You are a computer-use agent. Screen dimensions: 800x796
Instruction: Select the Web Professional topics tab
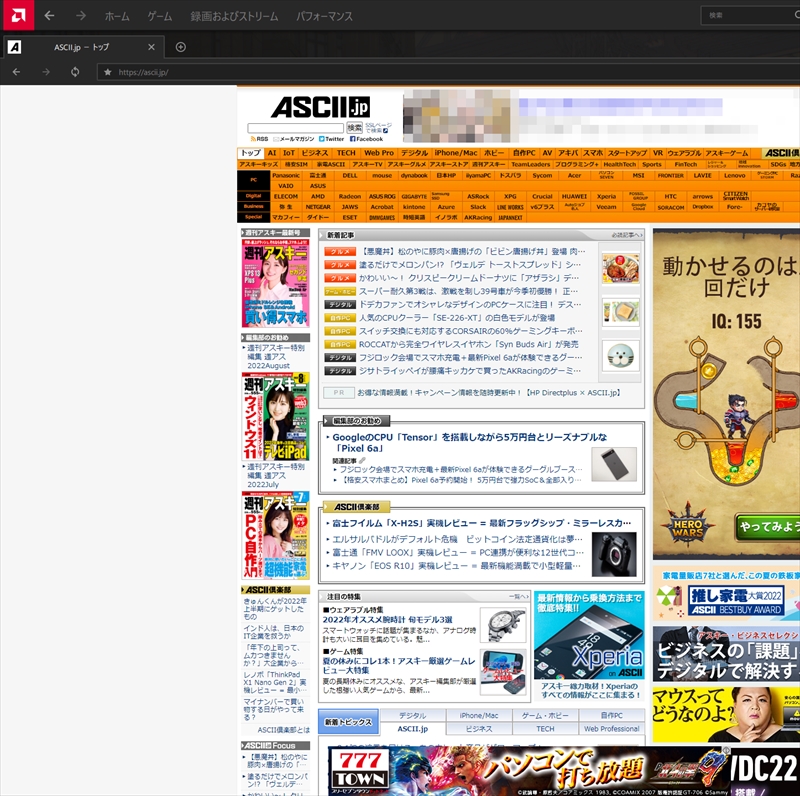pos(611,729)
